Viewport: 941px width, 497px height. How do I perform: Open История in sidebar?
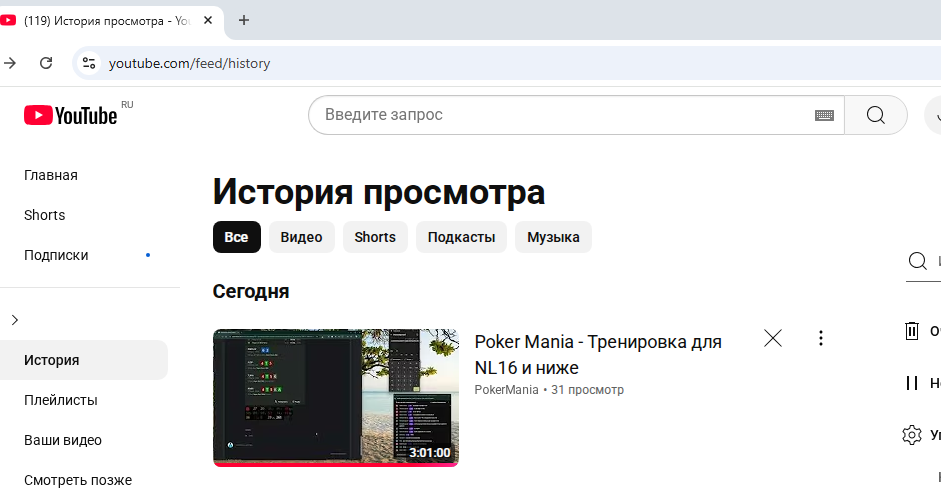tap(84, 360)
